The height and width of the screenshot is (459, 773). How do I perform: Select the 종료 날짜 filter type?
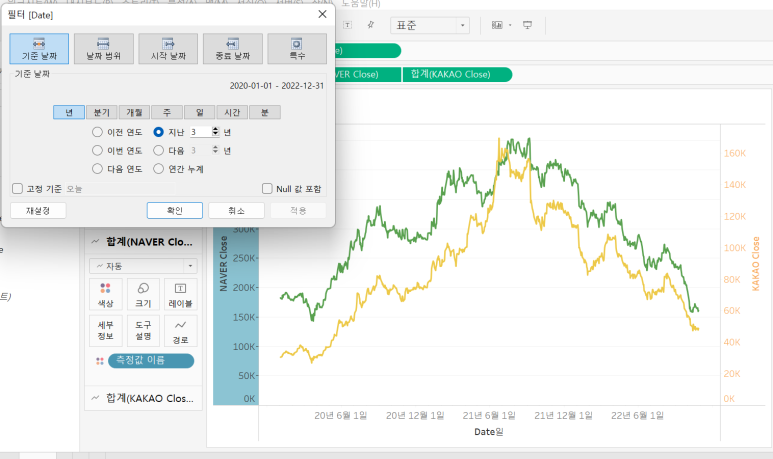pyautogui.click(x=233, y=49)
